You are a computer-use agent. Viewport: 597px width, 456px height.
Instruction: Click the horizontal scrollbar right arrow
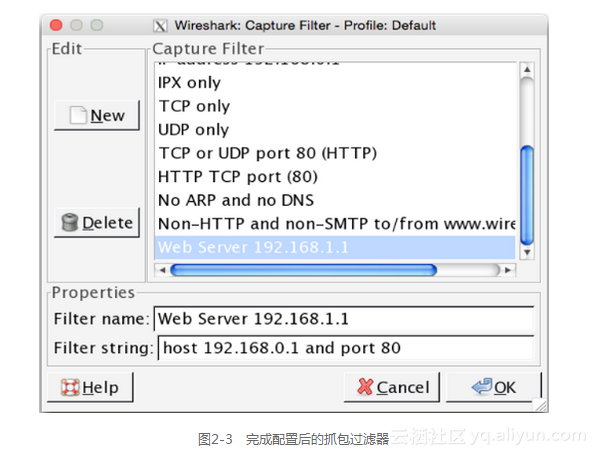pyautogui.click(x=508, y=270)
